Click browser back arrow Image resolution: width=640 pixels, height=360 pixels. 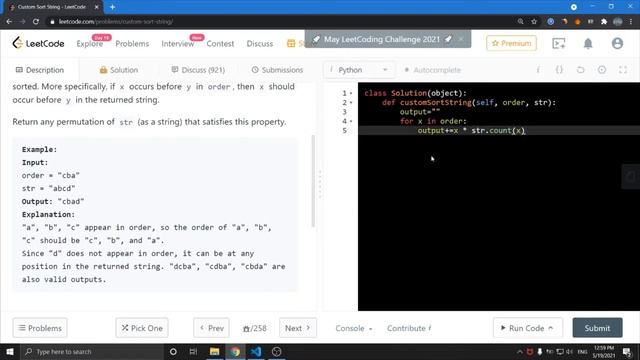click(9, 22)
